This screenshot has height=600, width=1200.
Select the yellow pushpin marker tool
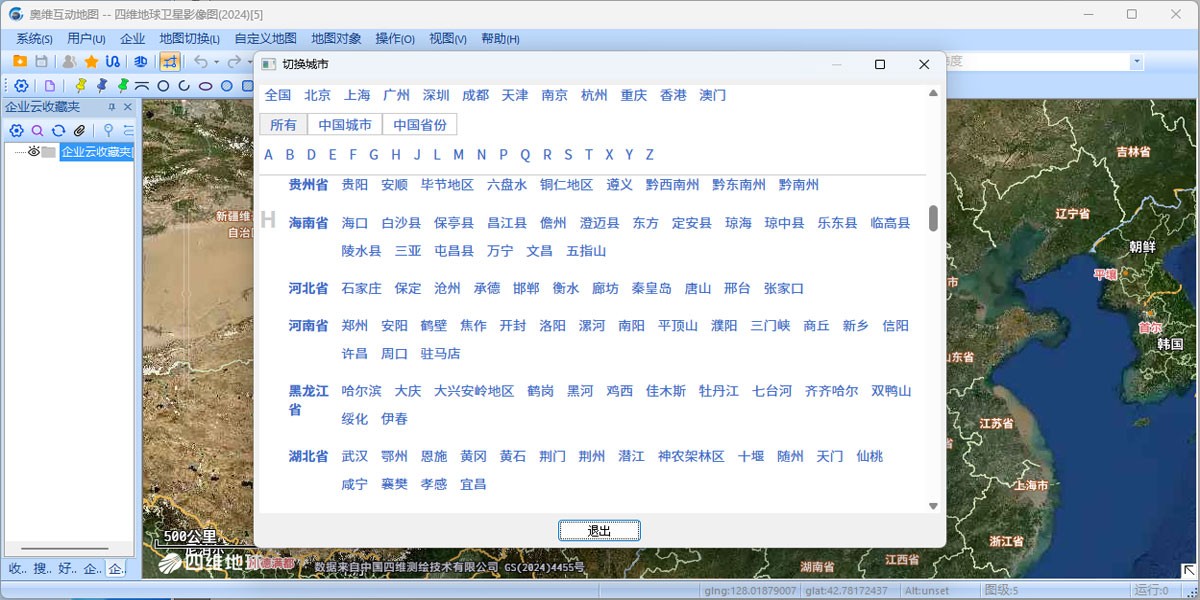pos(81,86)
